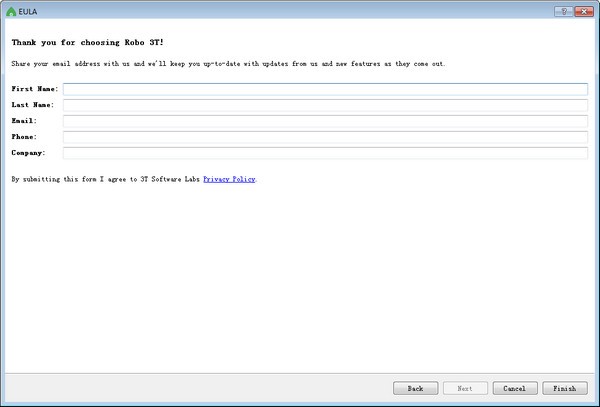Click the EULA window title text

[30, 11]
